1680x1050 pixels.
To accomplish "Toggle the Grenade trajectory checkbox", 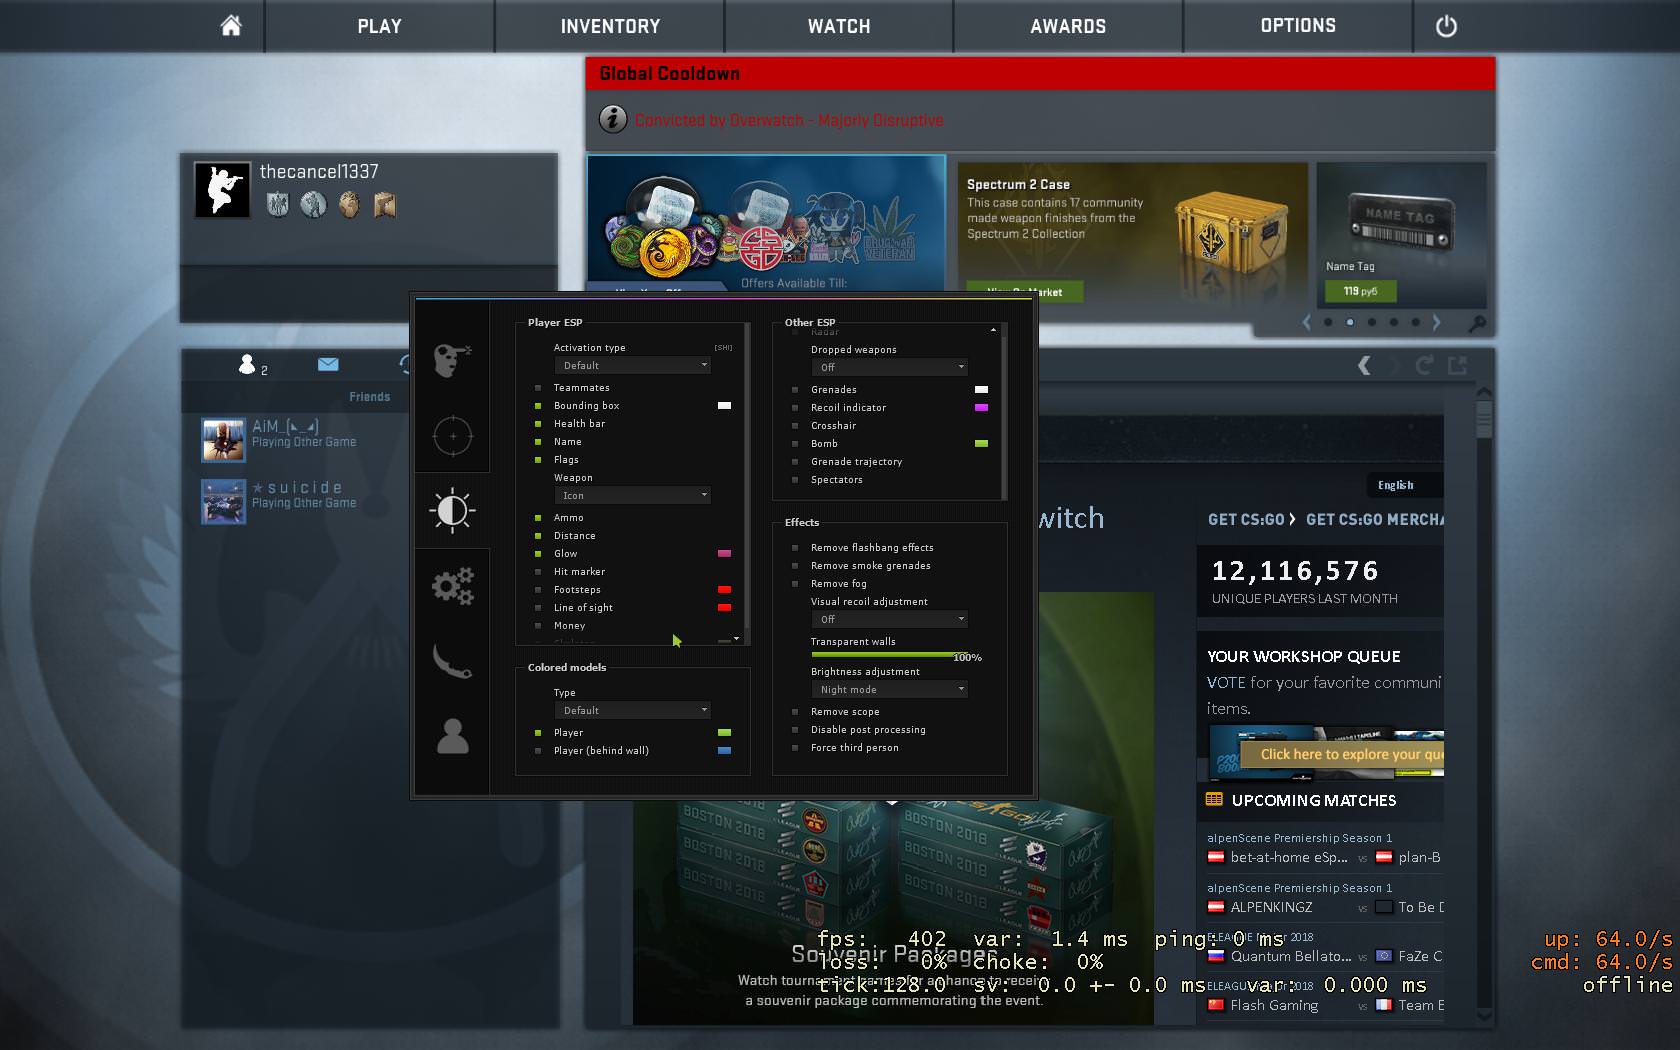I will point(795,462).
